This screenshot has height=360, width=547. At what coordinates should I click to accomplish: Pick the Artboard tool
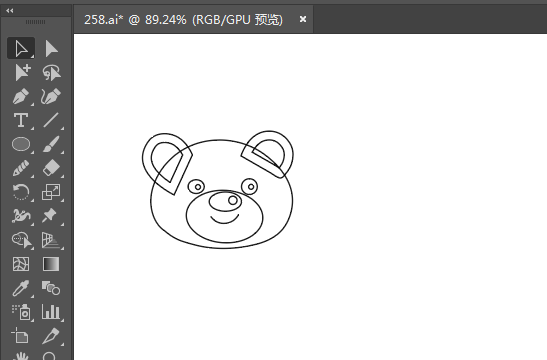(x=20, y=336)
